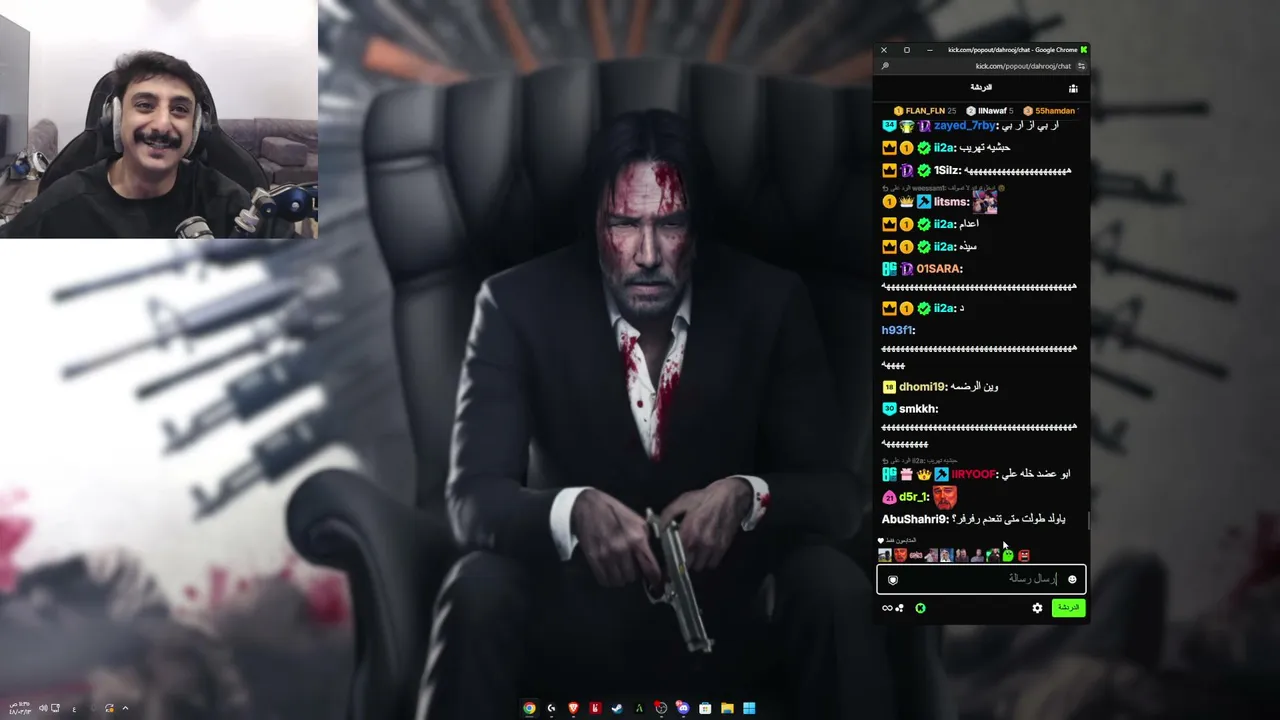Click the chat scrollbar thumb
The width and height of the screenshot is (1280, 720).
1087,520
